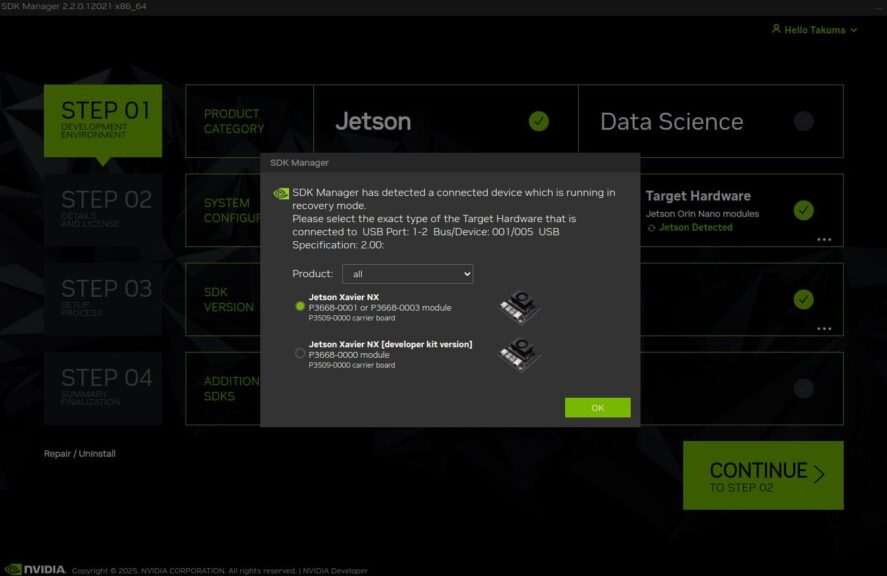
Task: Click the SDK Manager dialog title bar
Action: [x=450, y=162]
